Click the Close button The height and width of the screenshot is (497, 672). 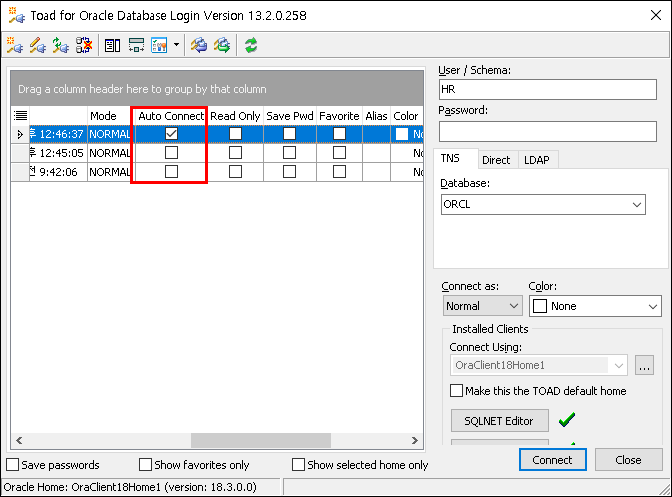628,460
